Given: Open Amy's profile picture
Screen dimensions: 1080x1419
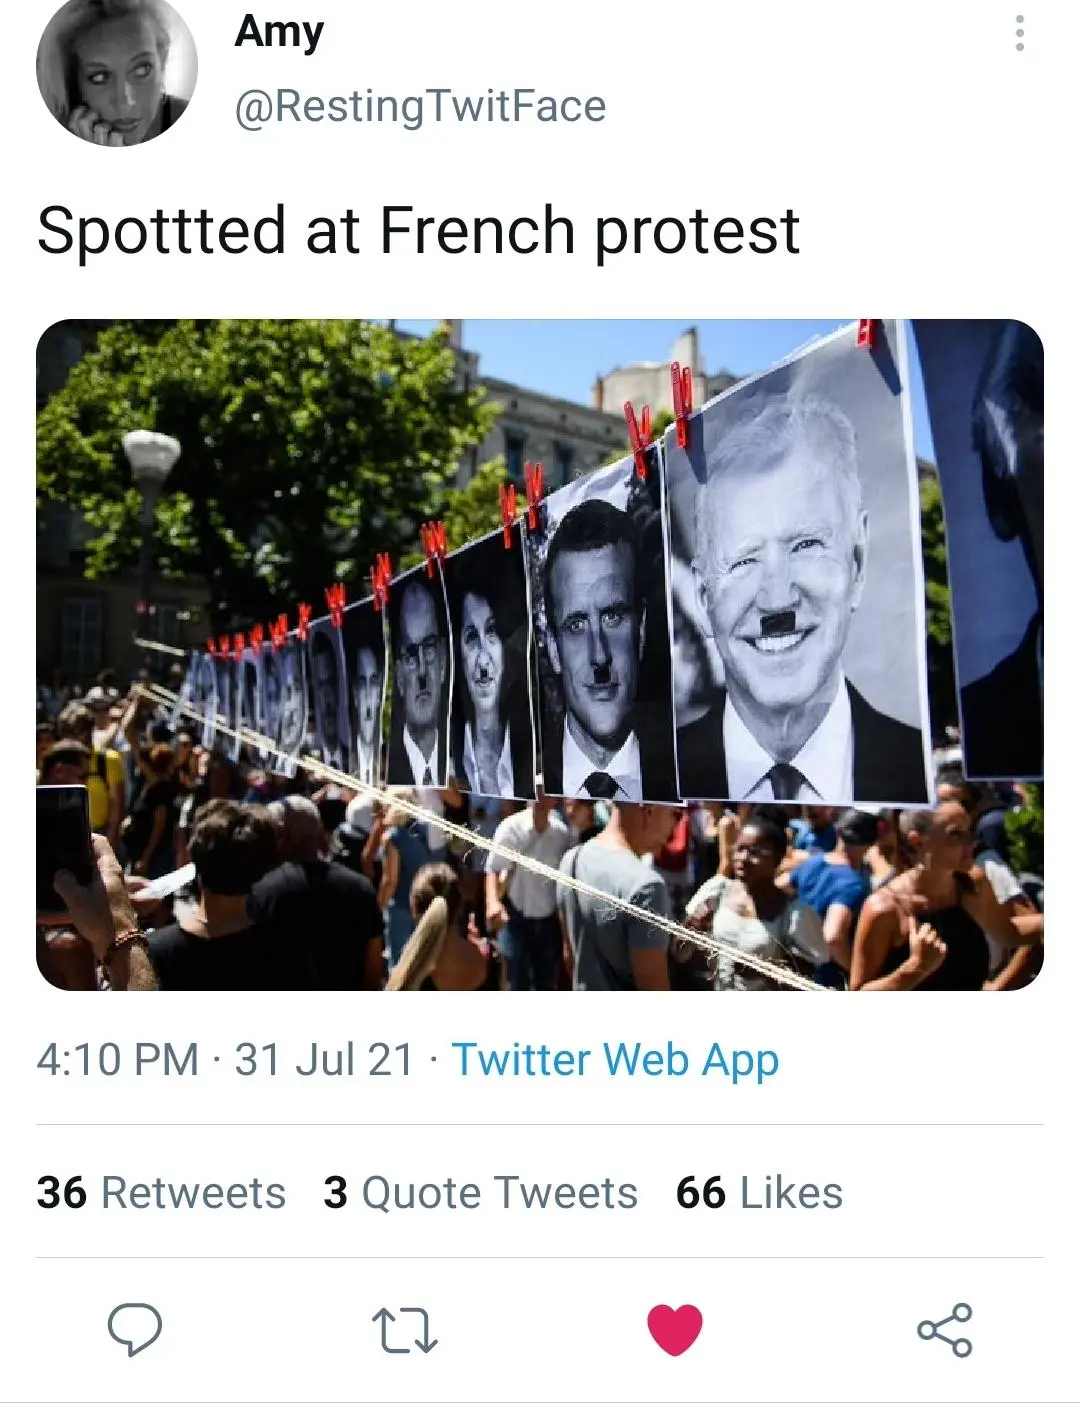Looking at the screenshot, I should (116, 67).
